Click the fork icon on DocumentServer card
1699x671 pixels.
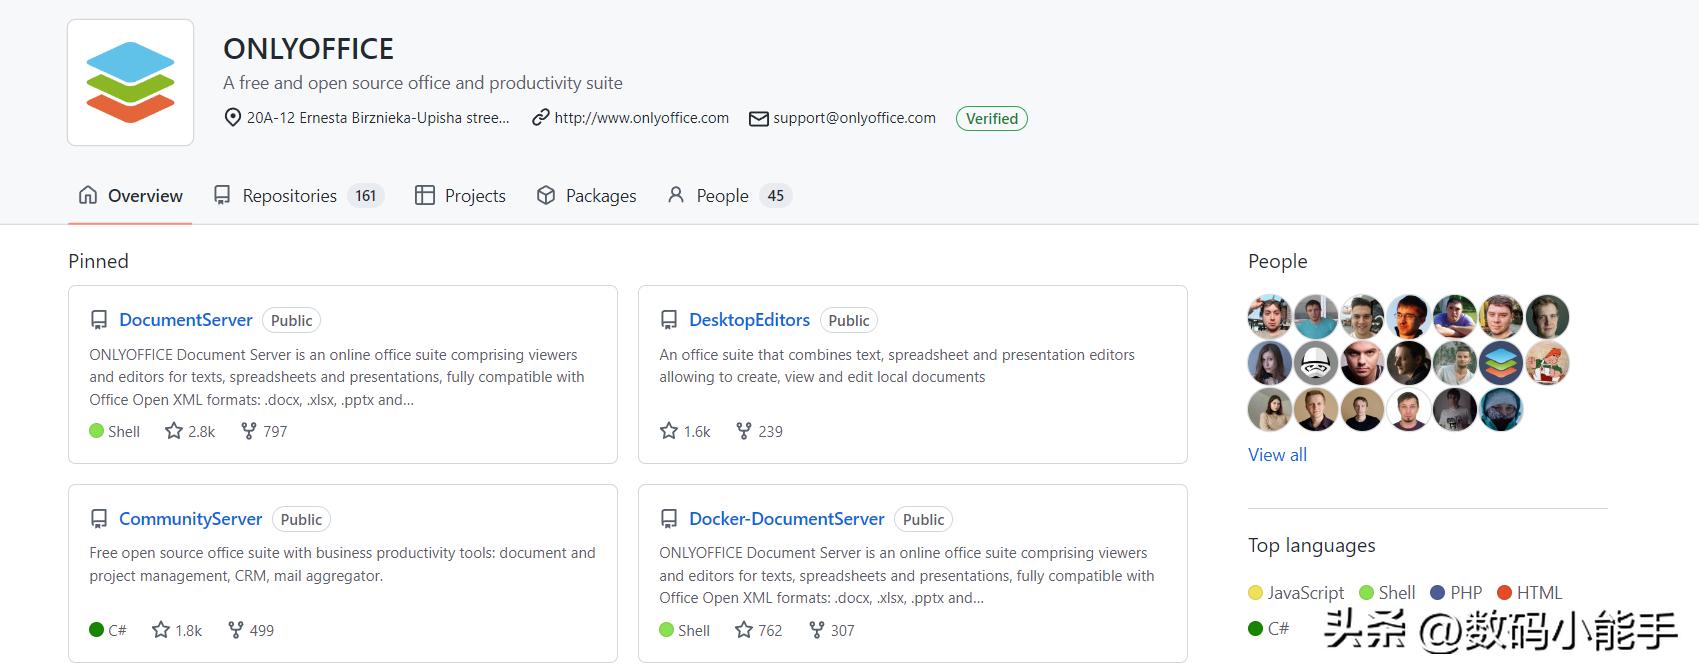click(x=249, y=431)
